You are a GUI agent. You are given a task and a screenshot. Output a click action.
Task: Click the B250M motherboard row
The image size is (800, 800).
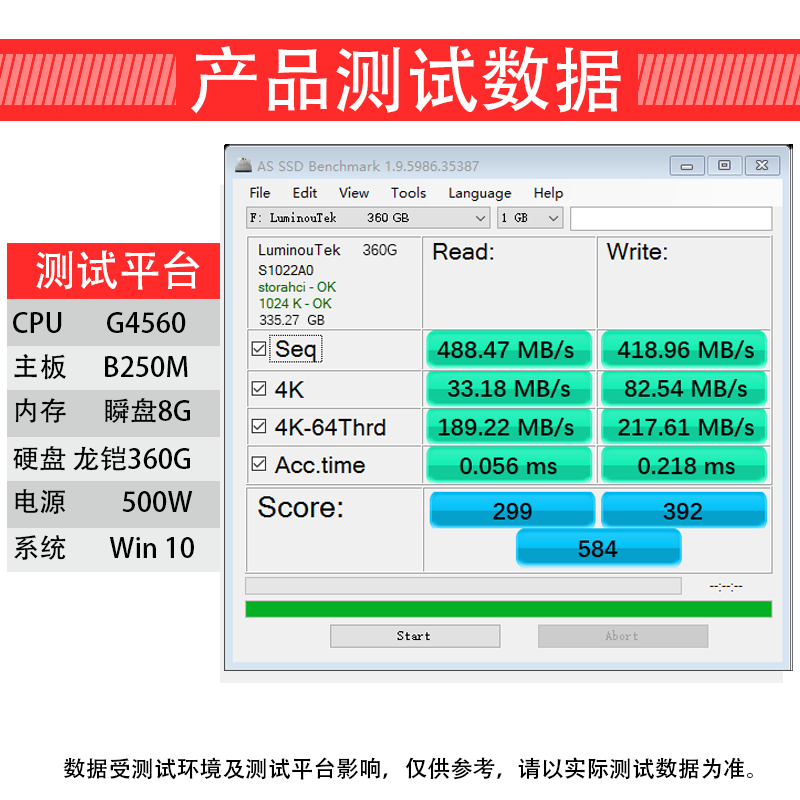tap(113, 367)
